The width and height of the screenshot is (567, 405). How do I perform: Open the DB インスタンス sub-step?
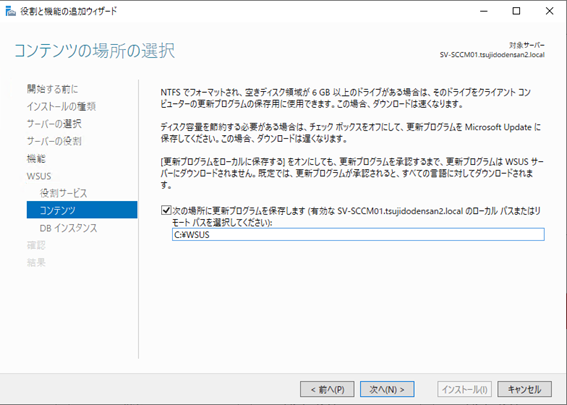coord(68,228)
